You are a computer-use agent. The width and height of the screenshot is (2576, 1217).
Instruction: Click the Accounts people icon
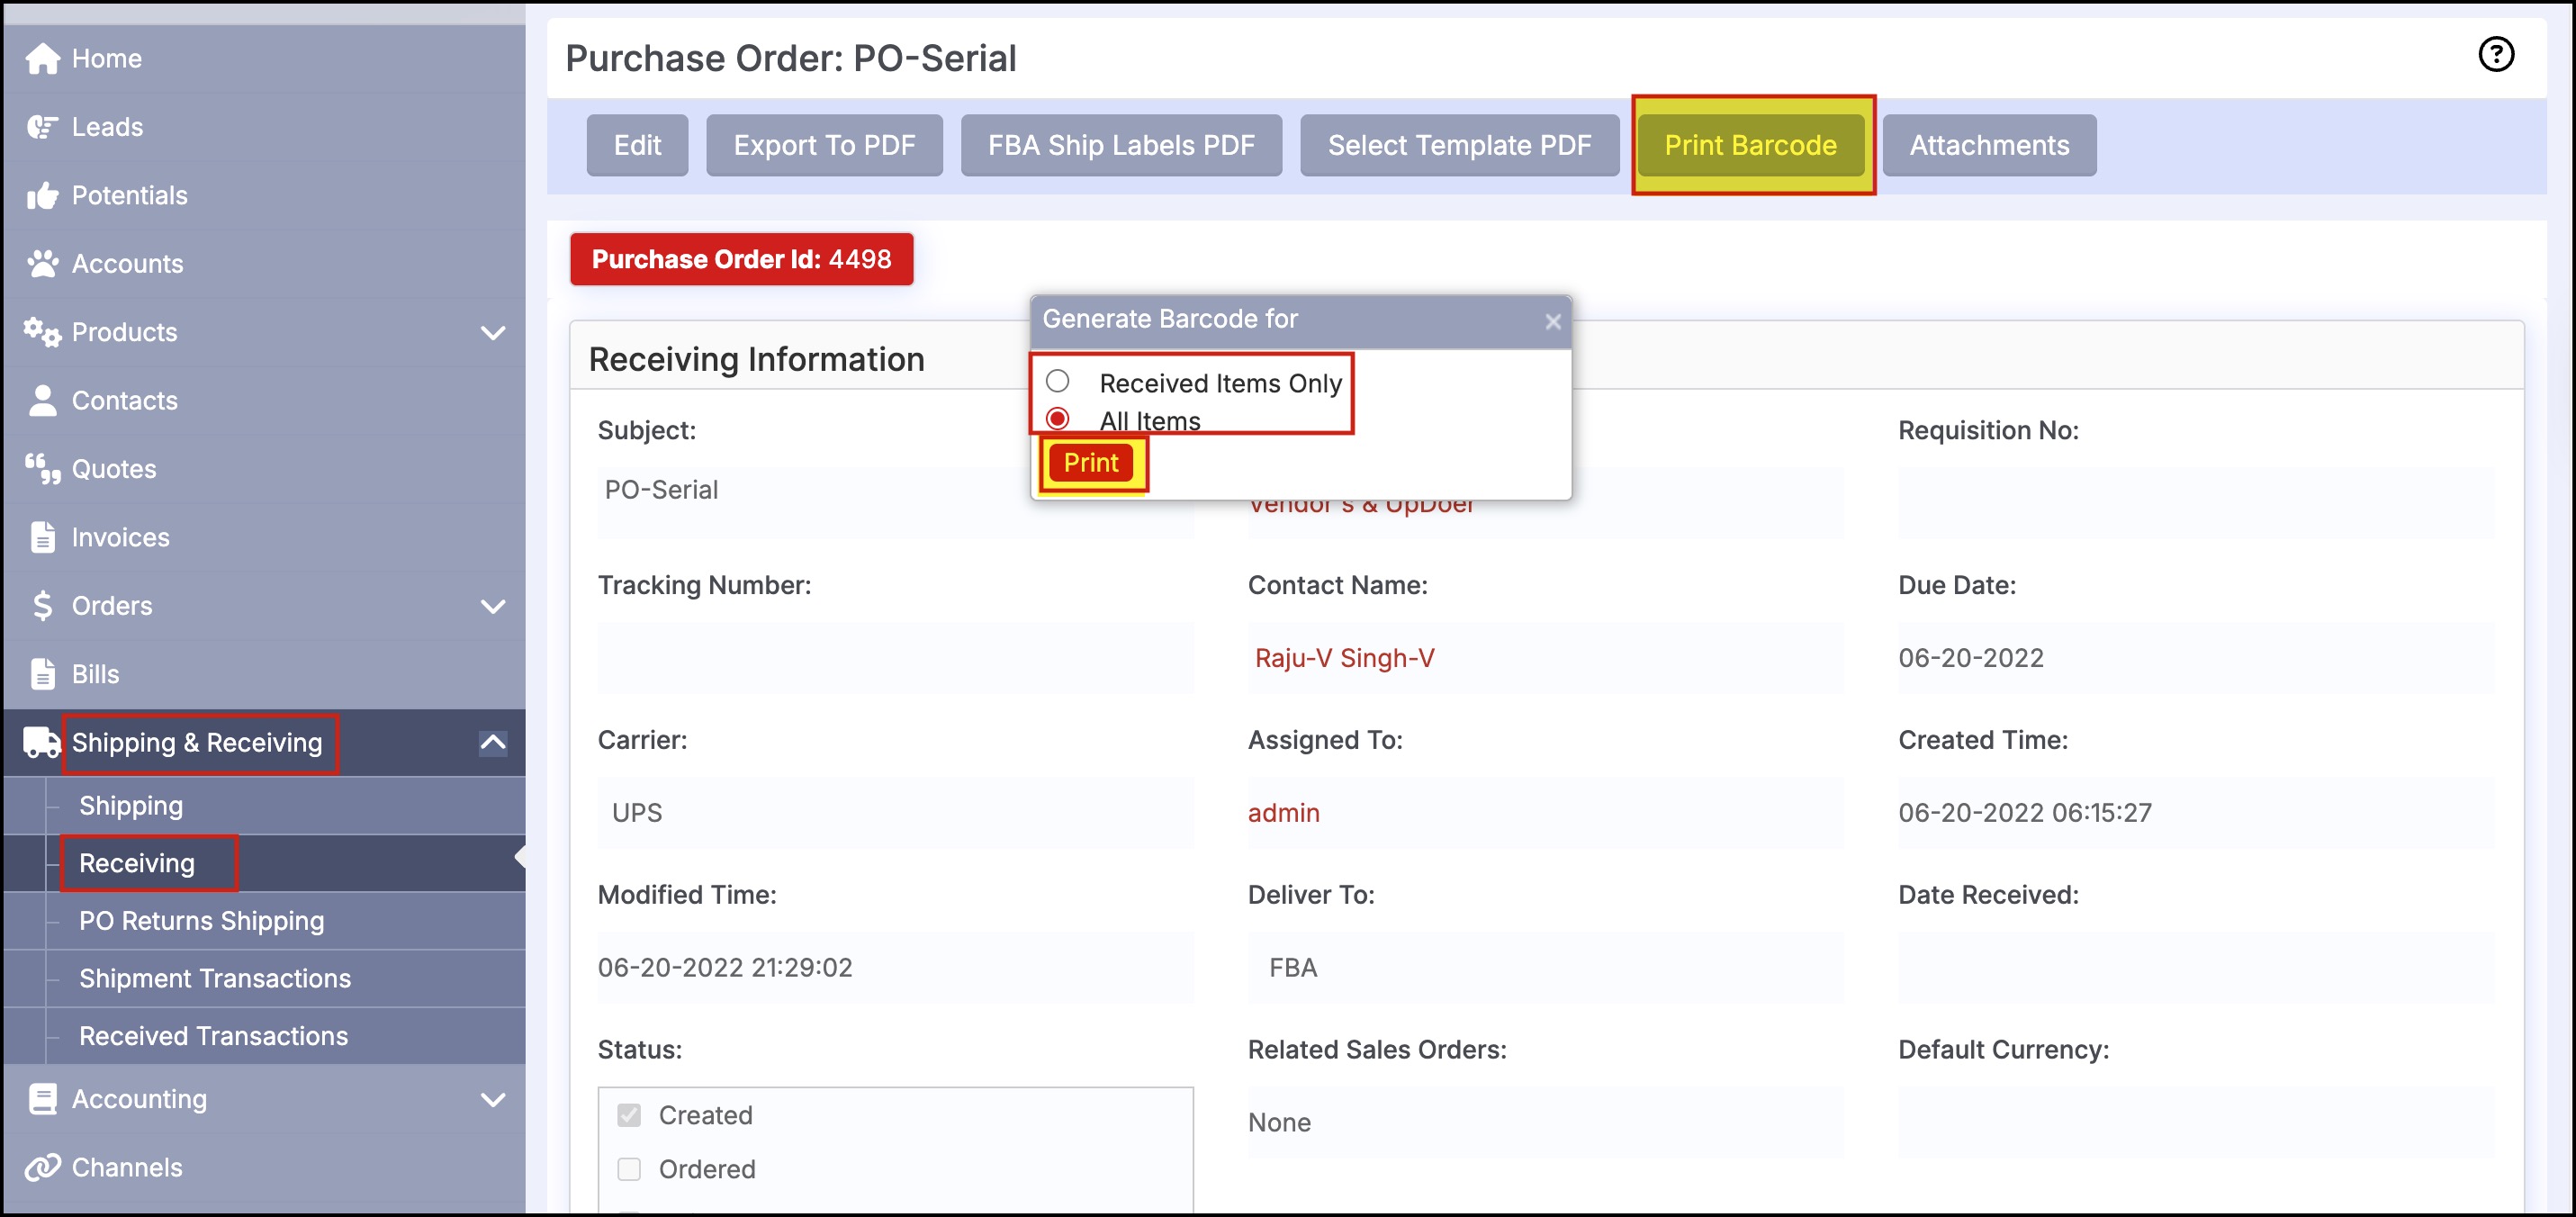[42, 264]
